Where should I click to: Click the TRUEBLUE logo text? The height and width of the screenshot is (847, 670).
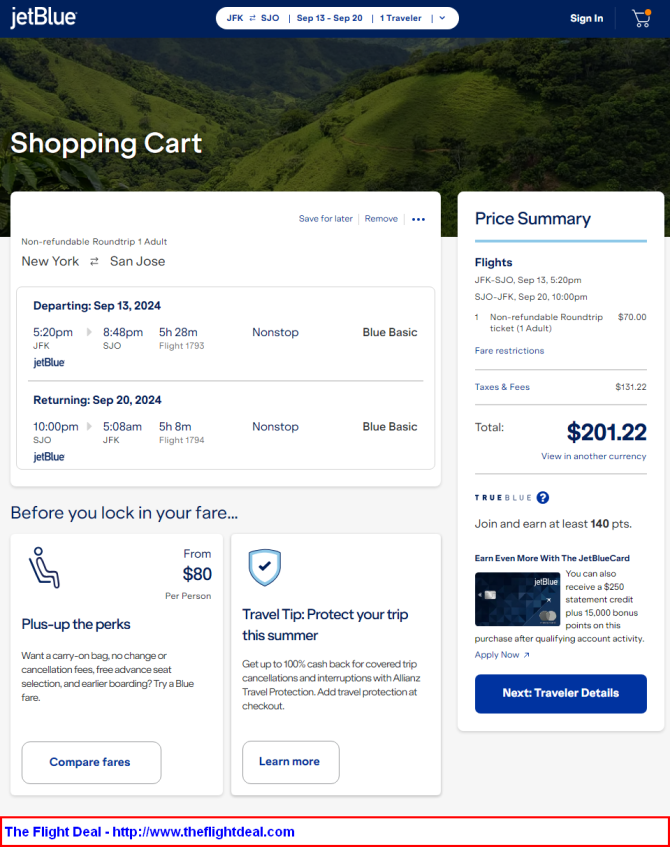point(503,498)
